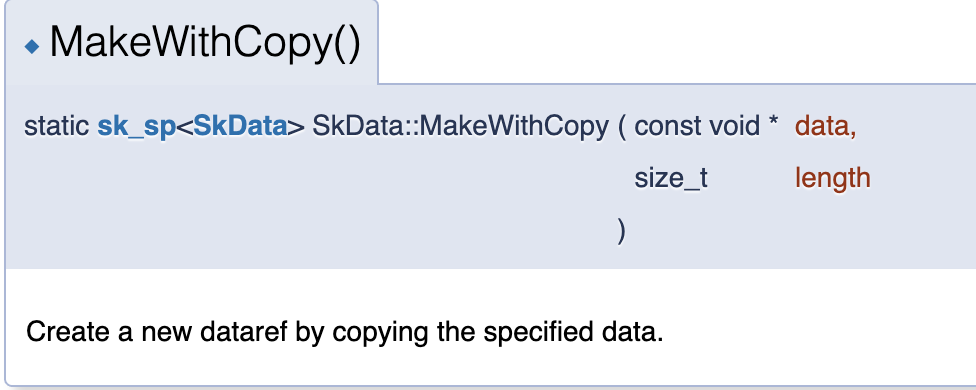Follow the SkData class link
This screenshot has width=976, height=390.
pos(240,127)
